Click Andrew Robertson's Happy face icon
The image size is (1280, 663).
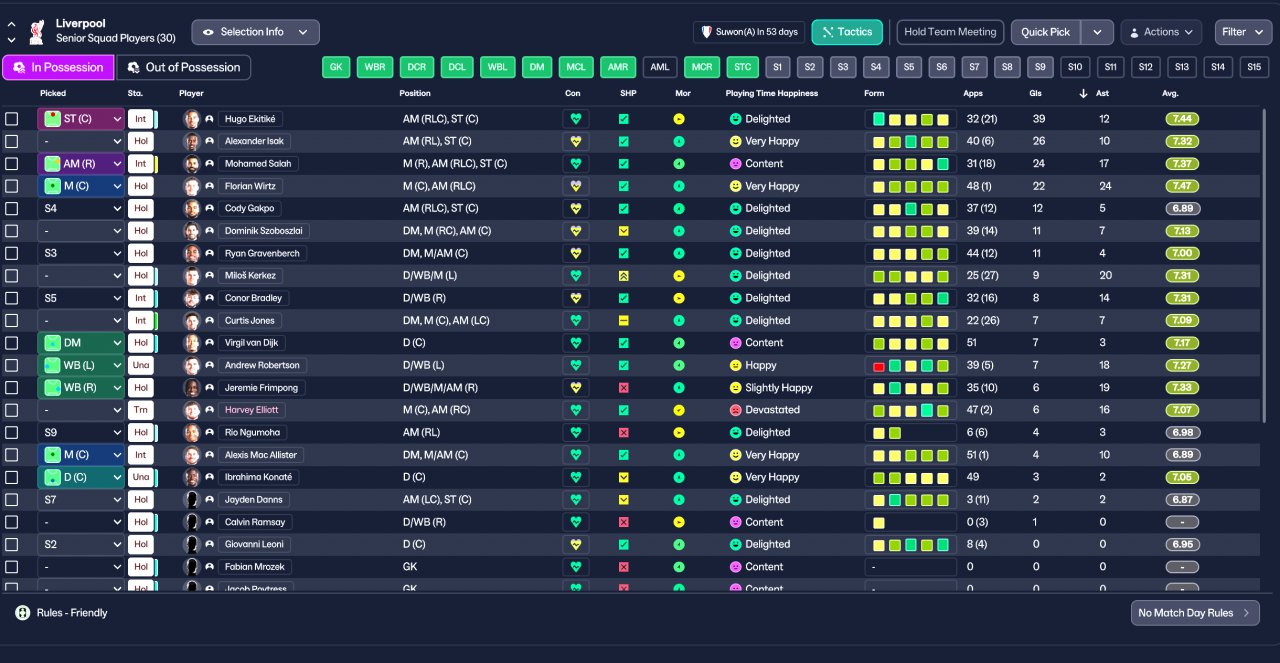(736, 365)
